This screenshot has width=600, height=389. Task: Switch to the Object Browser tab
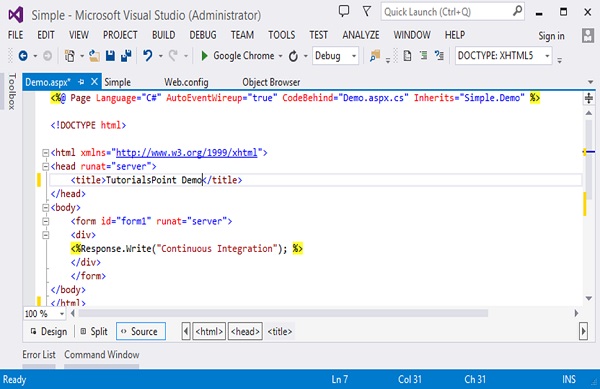(271, 82)
